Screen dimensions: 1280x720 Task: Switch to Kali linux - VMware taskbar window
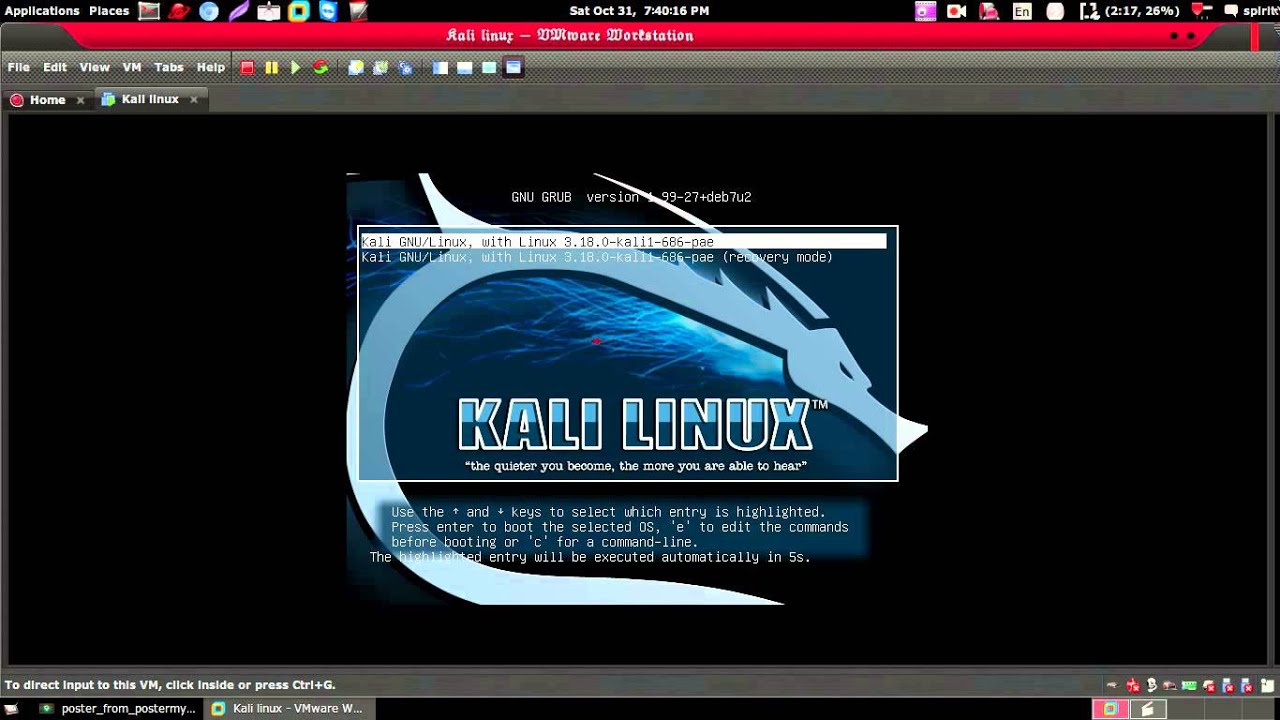pos(290,708)
